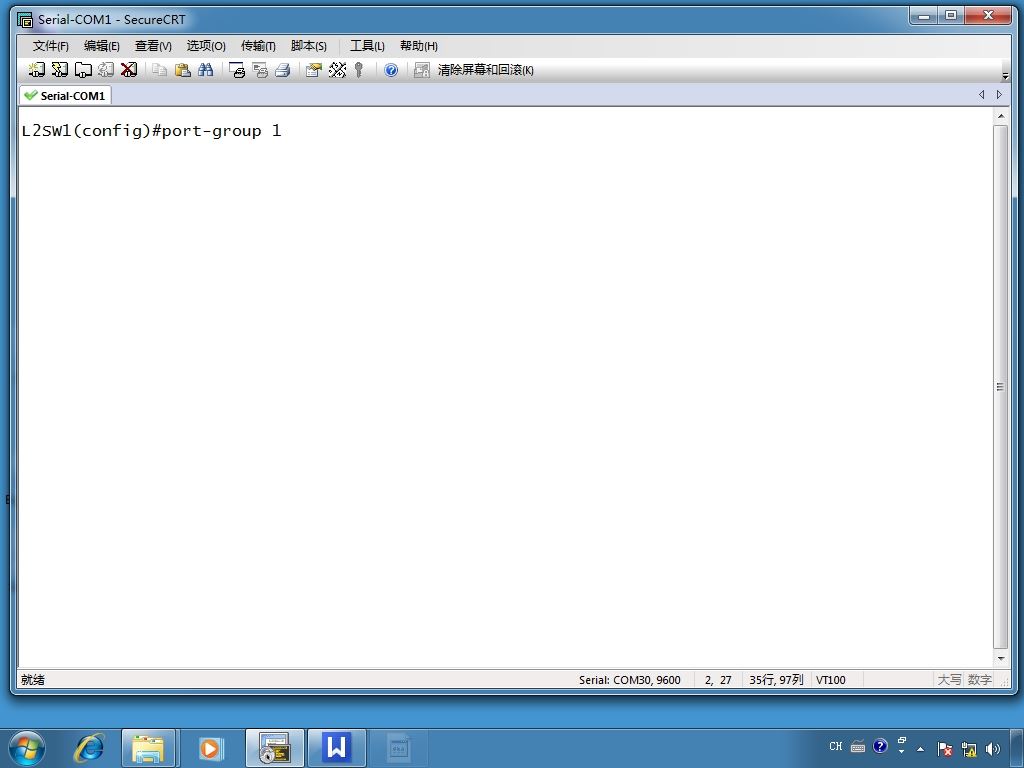Screen dimensions: 1024x768
Task: Click the Print Screen toolbar icon
Action: (237, 70)
